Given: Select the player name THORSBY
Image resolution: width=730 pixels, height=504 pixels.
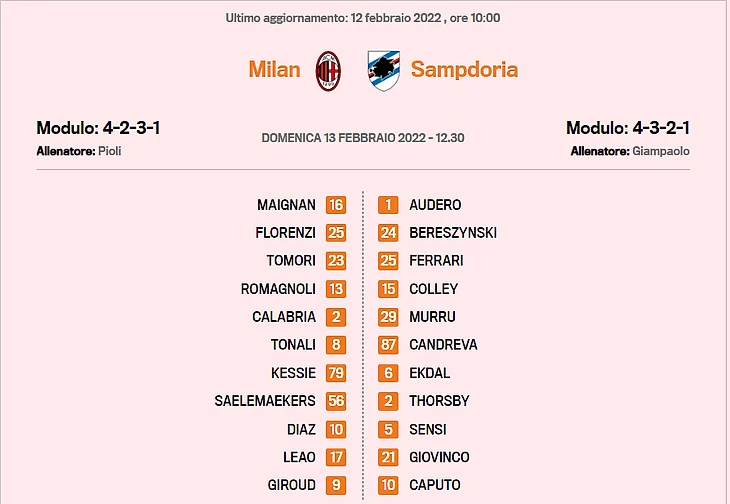Looking at the screenshot, I should [x=439, y=401].
